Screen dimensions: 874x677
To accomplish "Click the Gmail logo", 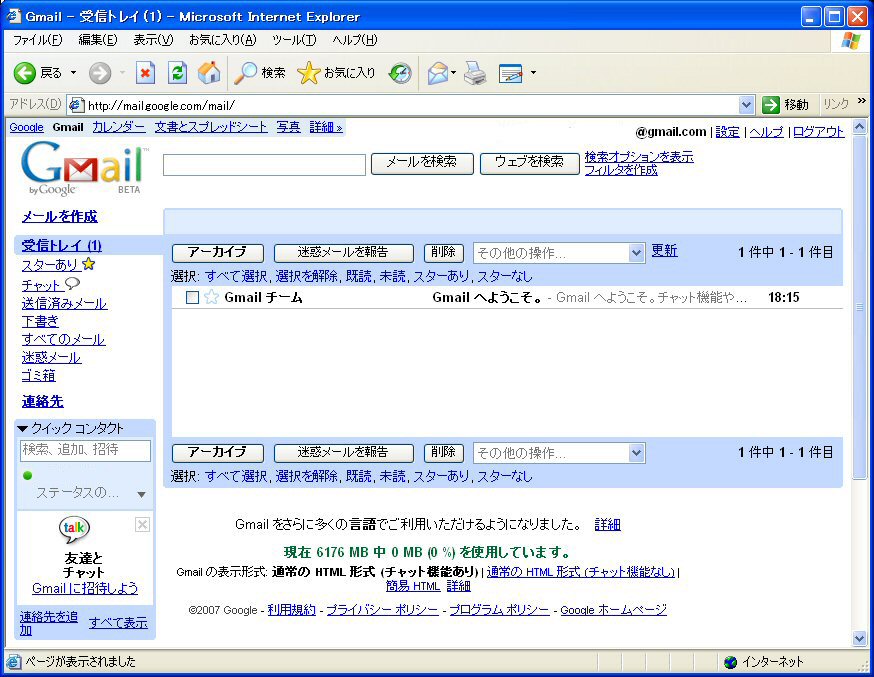I will coord(84,168).
